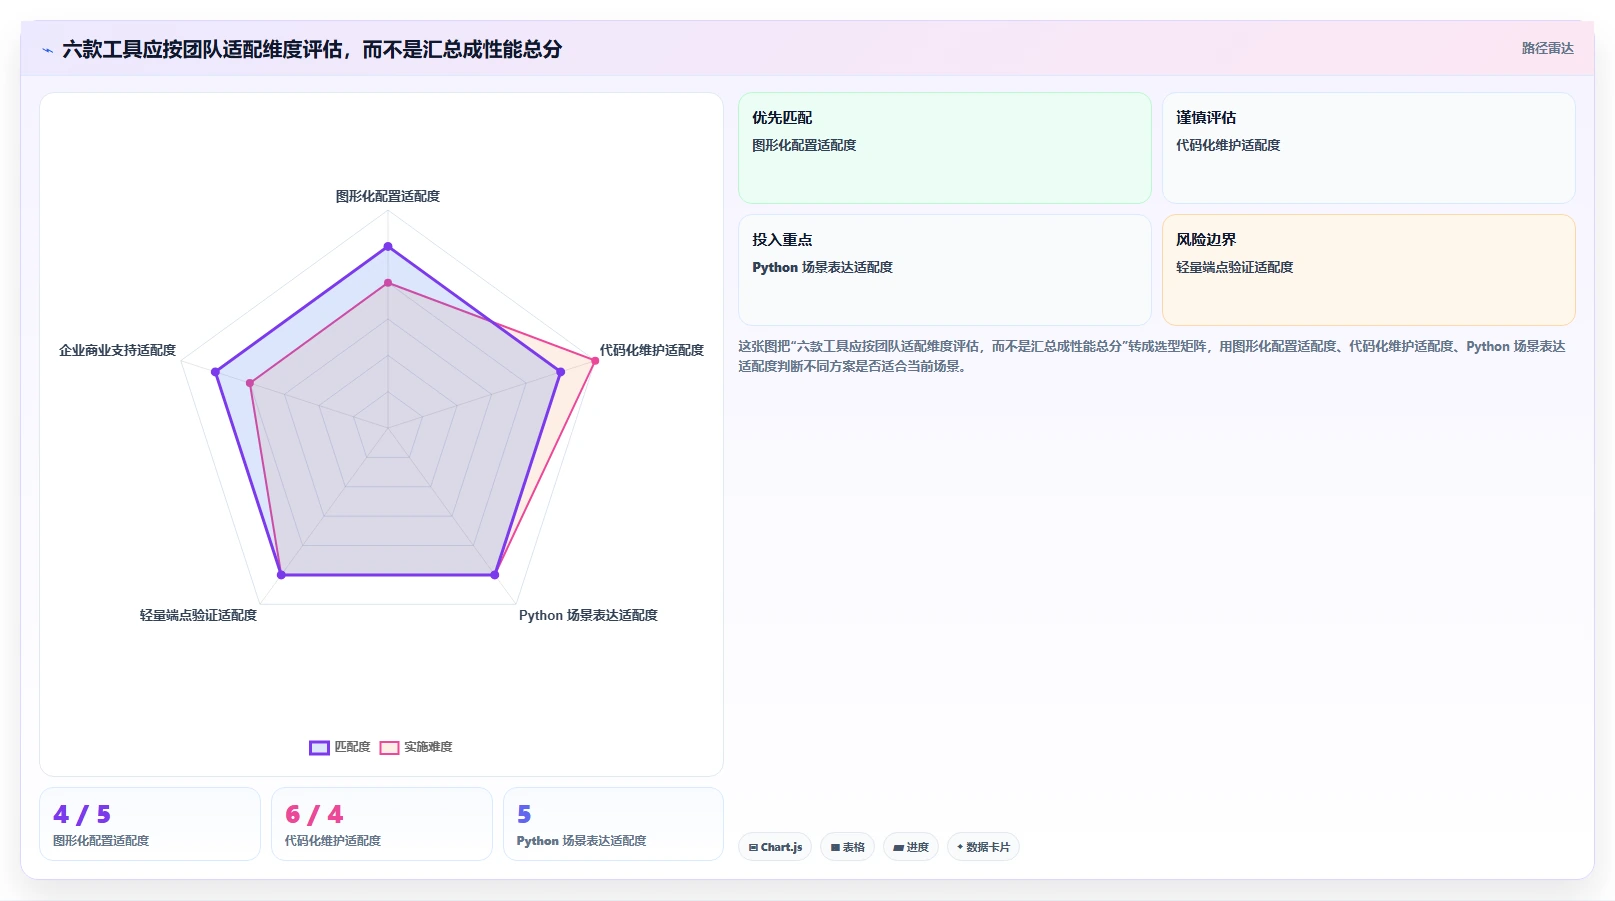Click the 进度 tag

[x=911, y=847]
